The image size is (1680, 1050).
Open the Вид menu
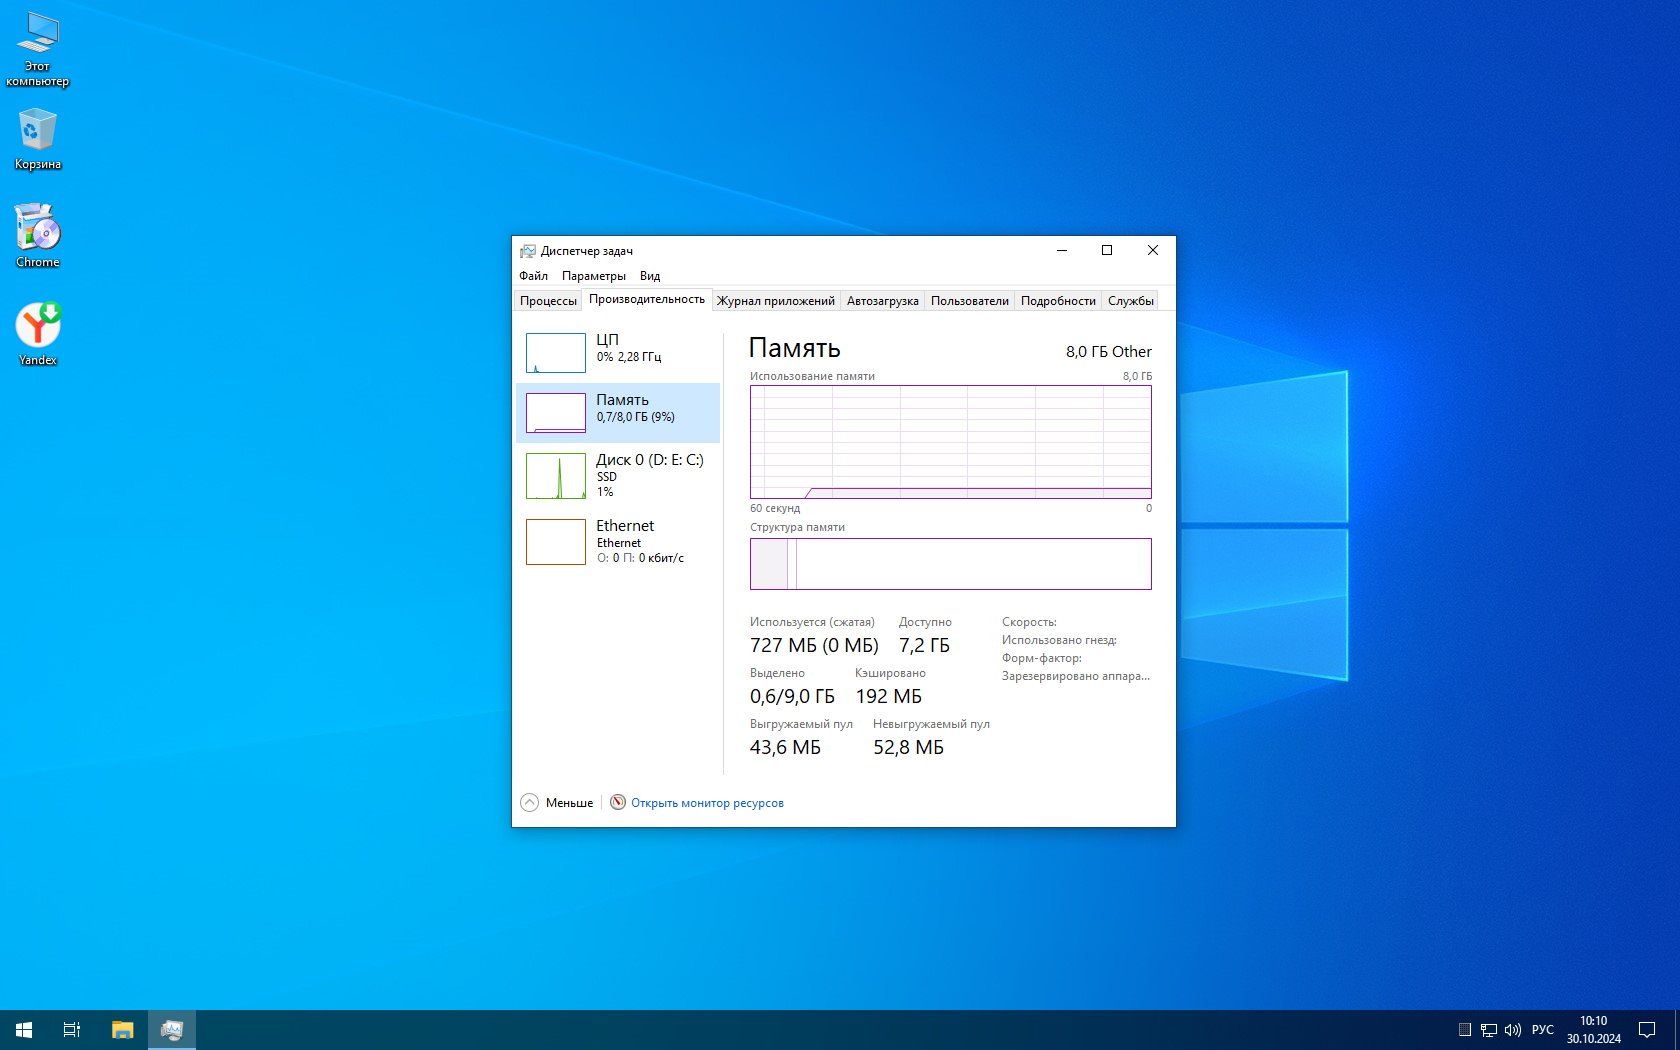(x=650, y=276)
